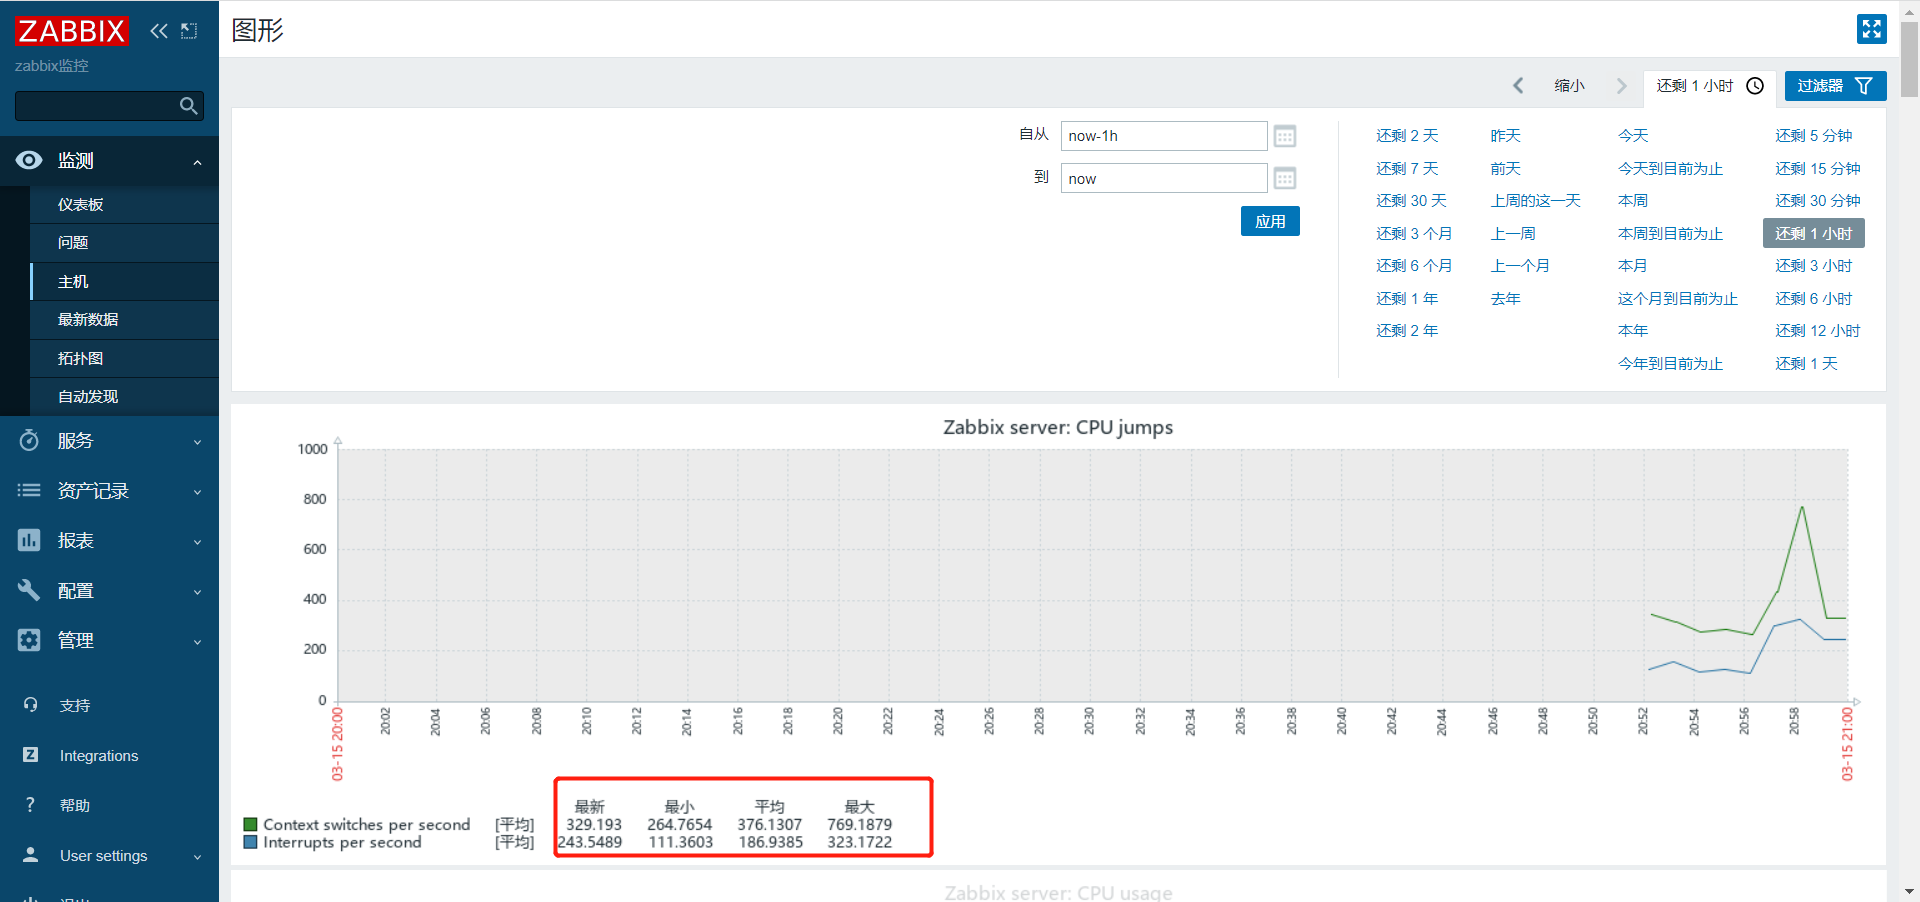Open the 问题 menu item

point(124,243)
